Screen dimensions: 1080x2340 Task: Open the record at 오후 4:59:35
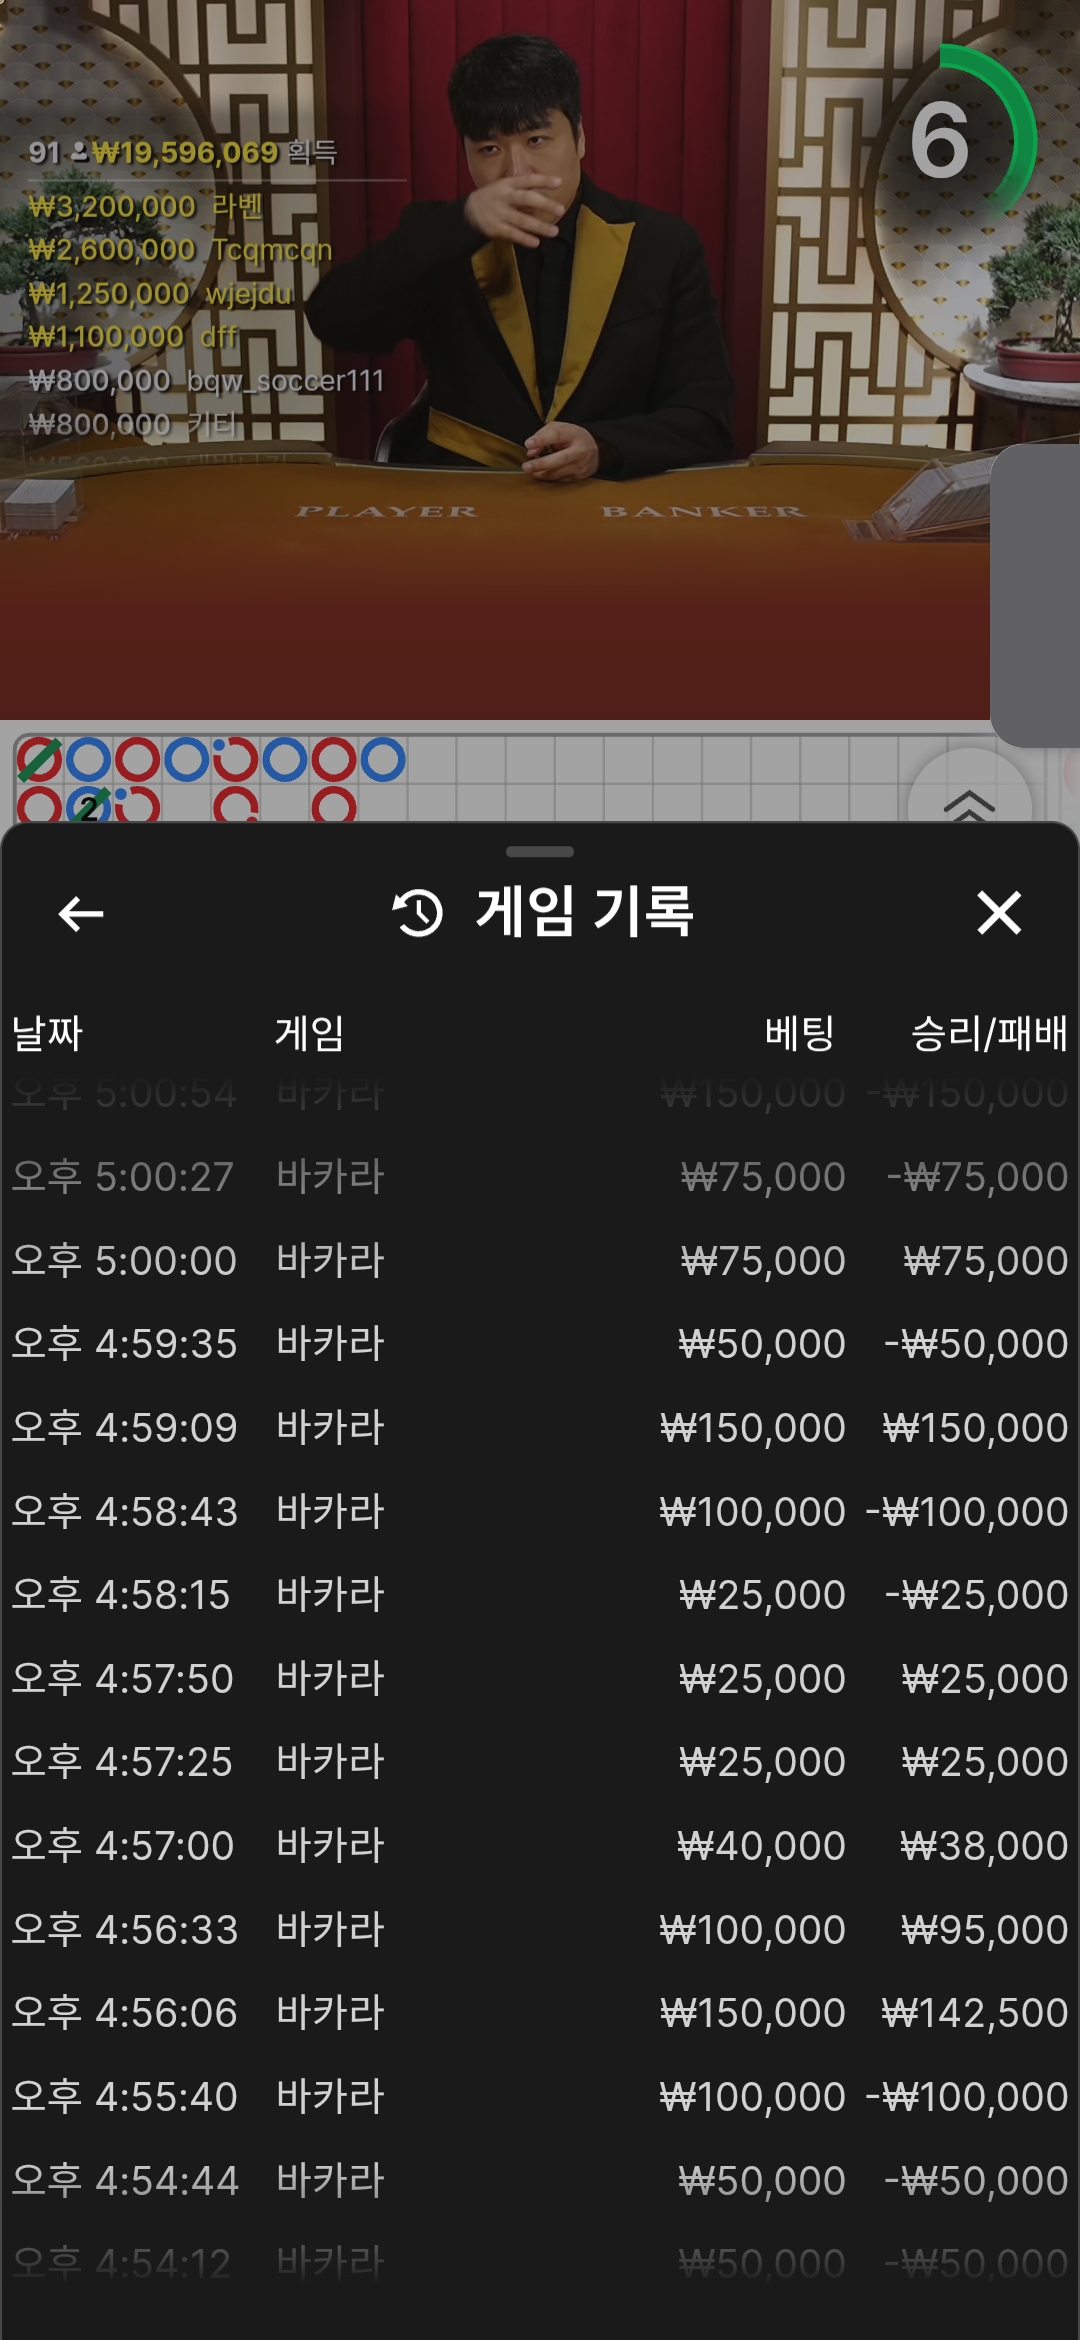[540, 1344]
